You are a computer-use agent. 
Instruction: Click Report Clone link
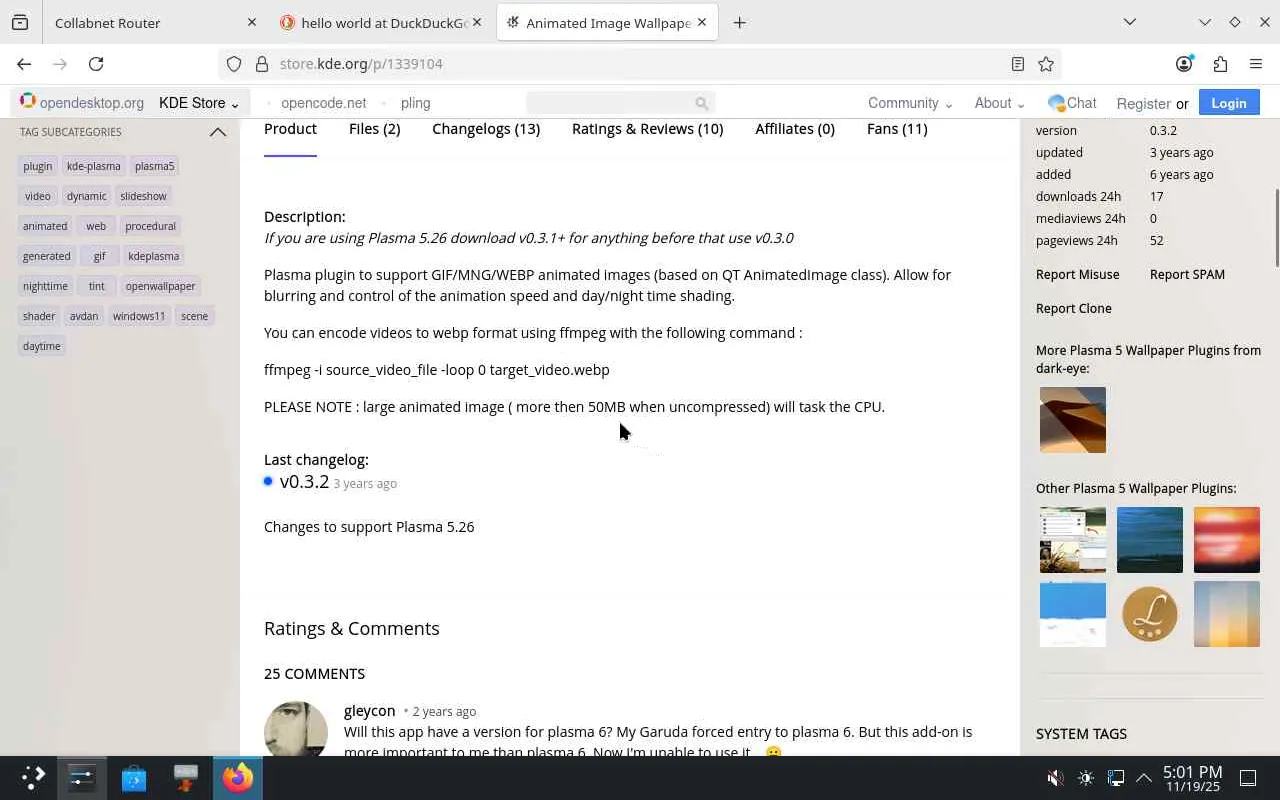coord(1073,308)
